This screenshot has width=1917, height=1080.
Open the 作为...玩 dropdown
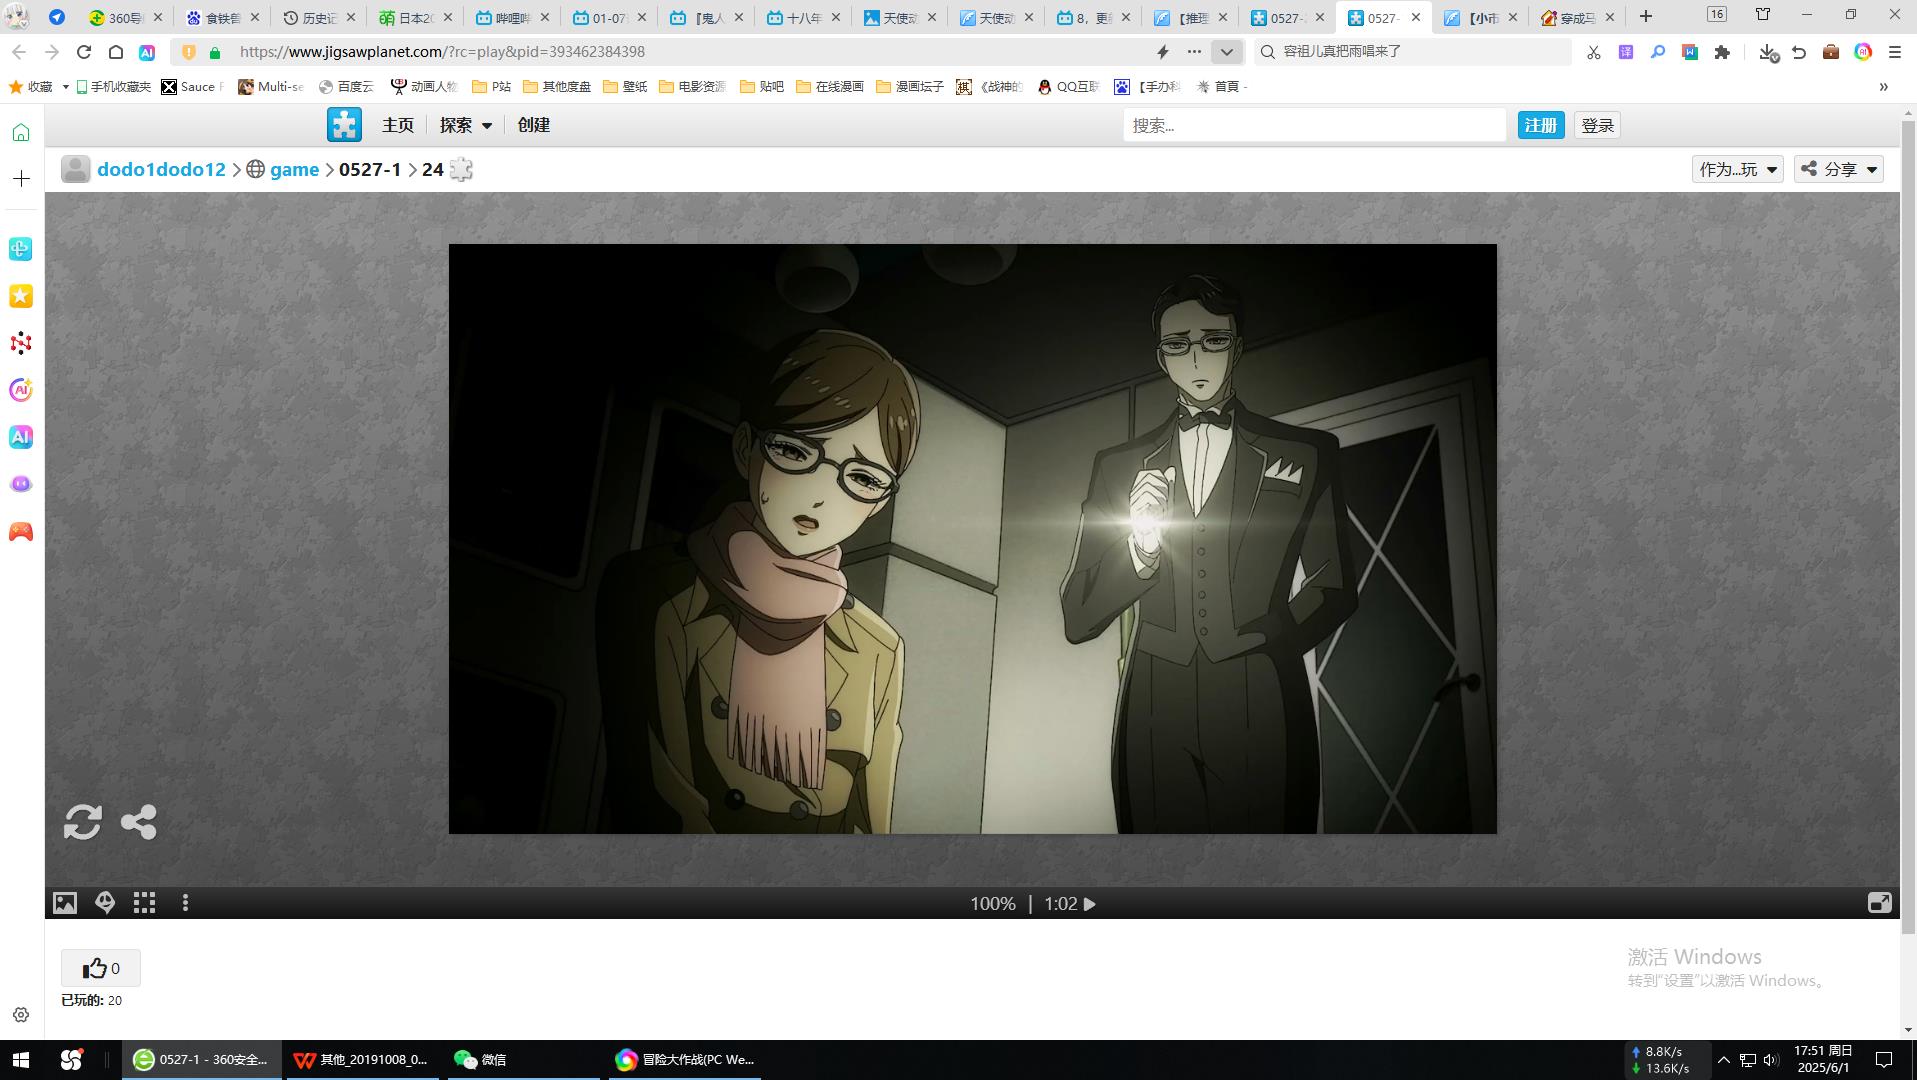pos(1737,169)
